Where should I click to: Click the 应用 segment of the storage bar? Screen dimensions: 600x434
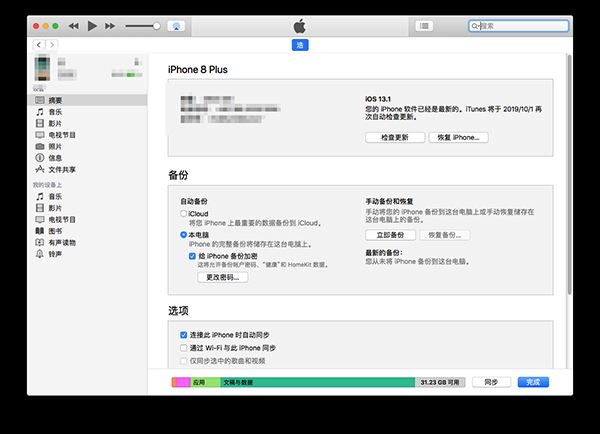(205, 382)
